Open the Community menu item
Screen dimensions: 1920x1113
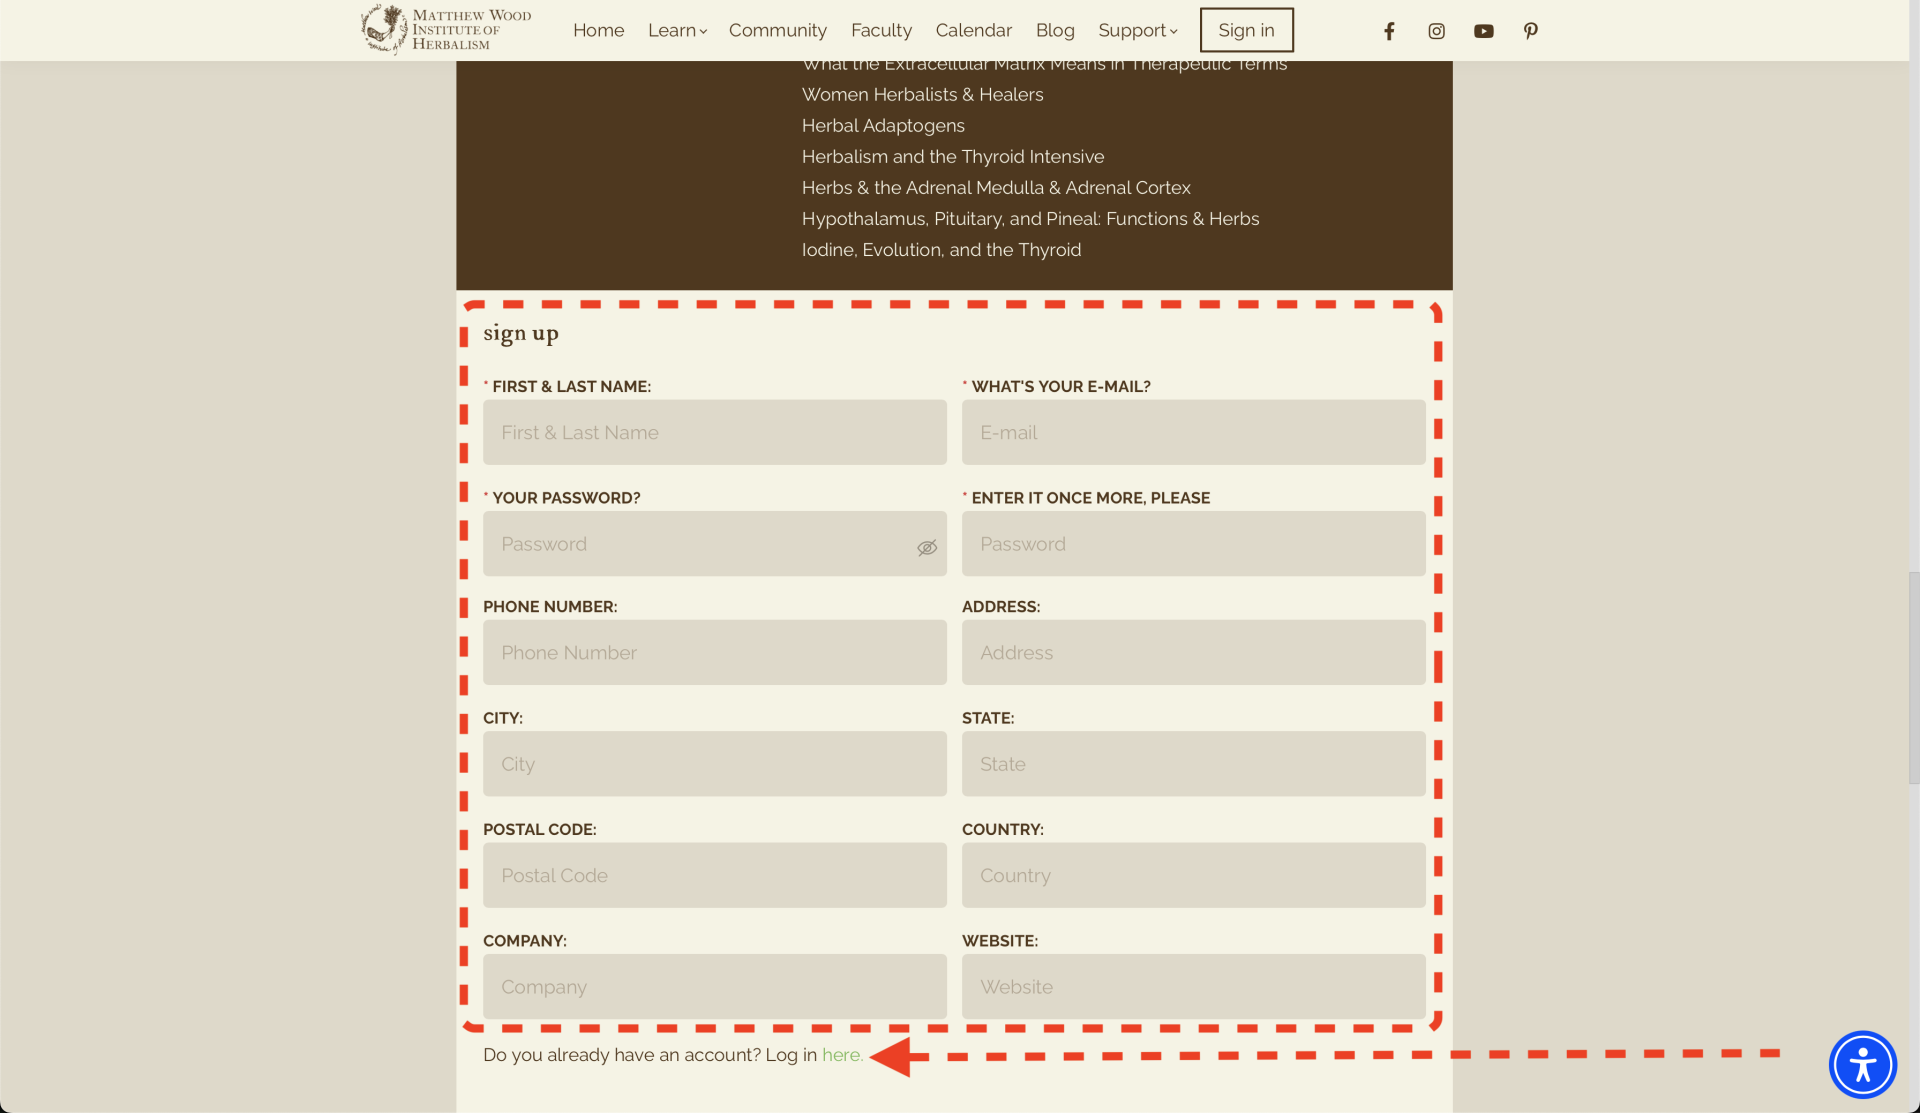click(x=777, y=30)
